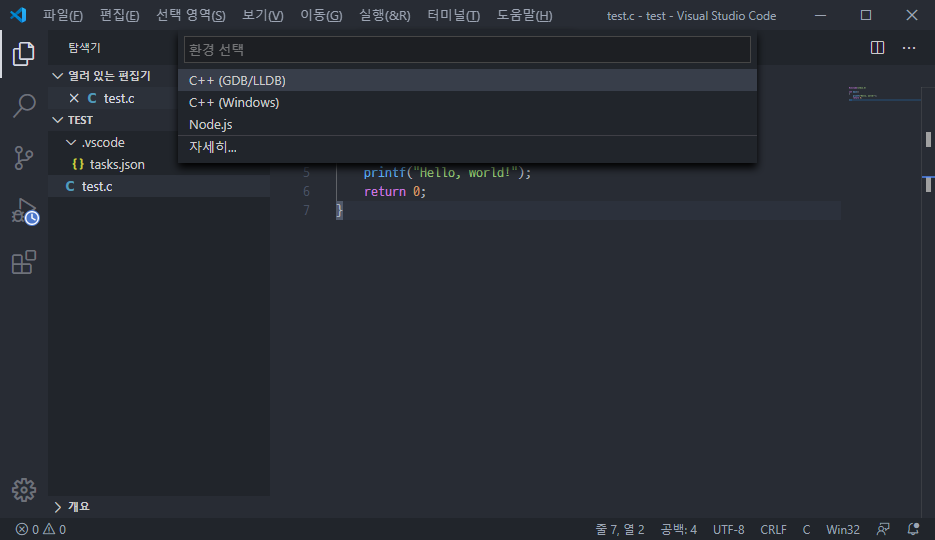Select C++ (Windows) environment
The height and width of the screenshot is (540, 935).
click(x=468, y=103)
